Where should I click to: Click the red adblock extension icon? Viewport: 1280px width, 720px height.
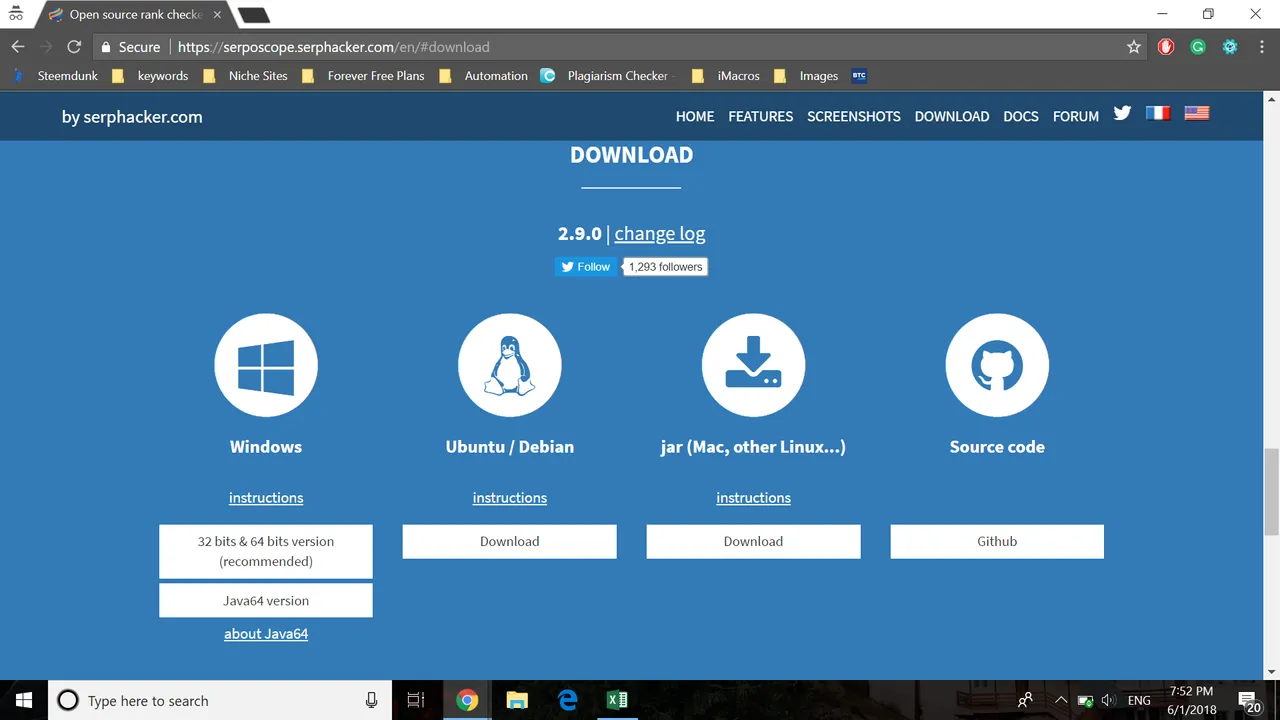click(x=1166, y=47)
